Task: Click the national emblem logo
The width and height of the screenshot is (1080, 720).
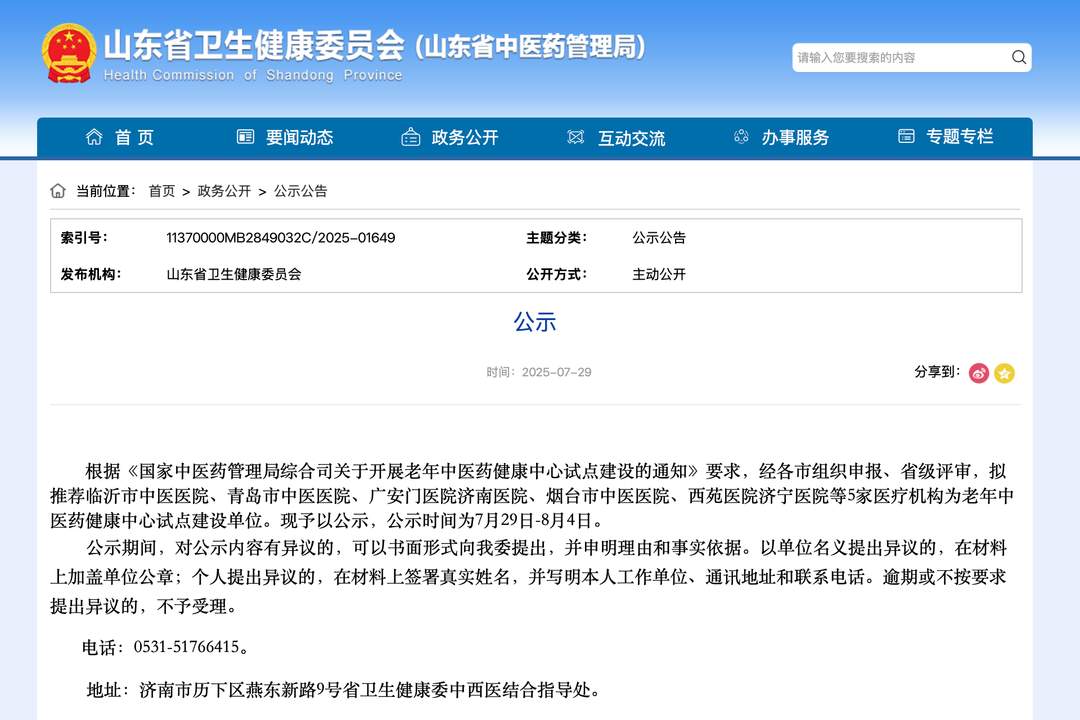Action: point(66,55)
